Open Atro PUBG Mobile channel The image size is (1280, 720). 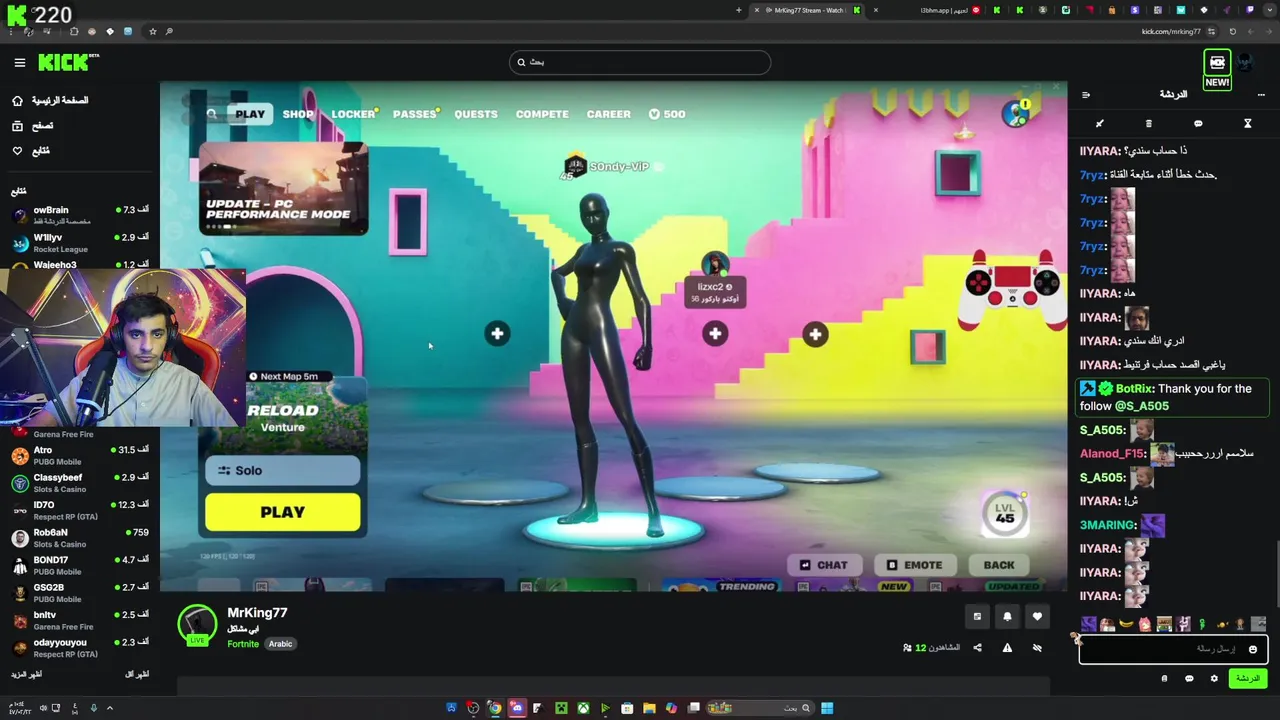pos(80,455)
